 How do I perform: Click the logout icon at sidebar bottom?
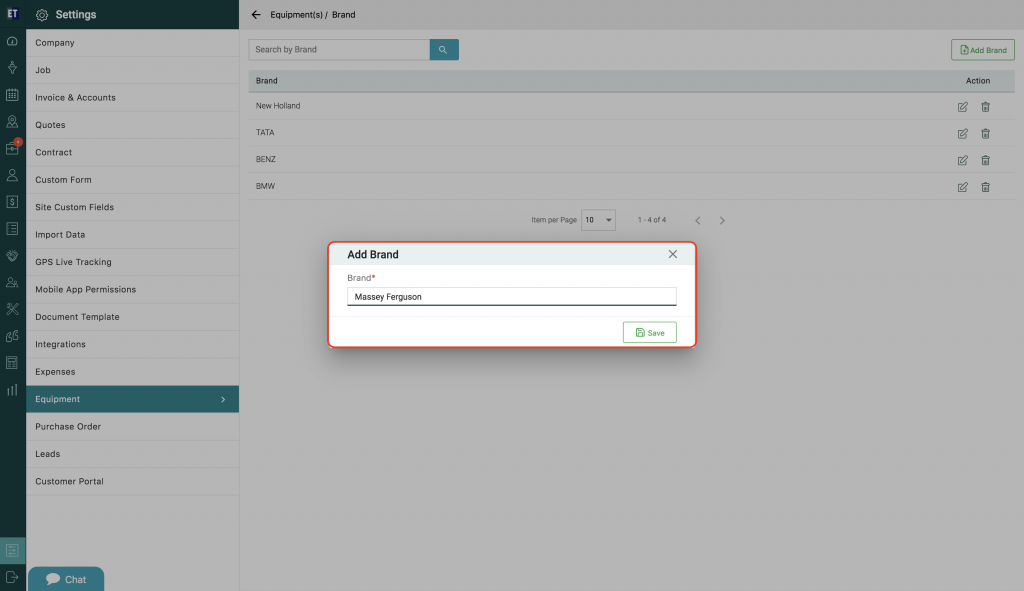click(x=12, y=577)
